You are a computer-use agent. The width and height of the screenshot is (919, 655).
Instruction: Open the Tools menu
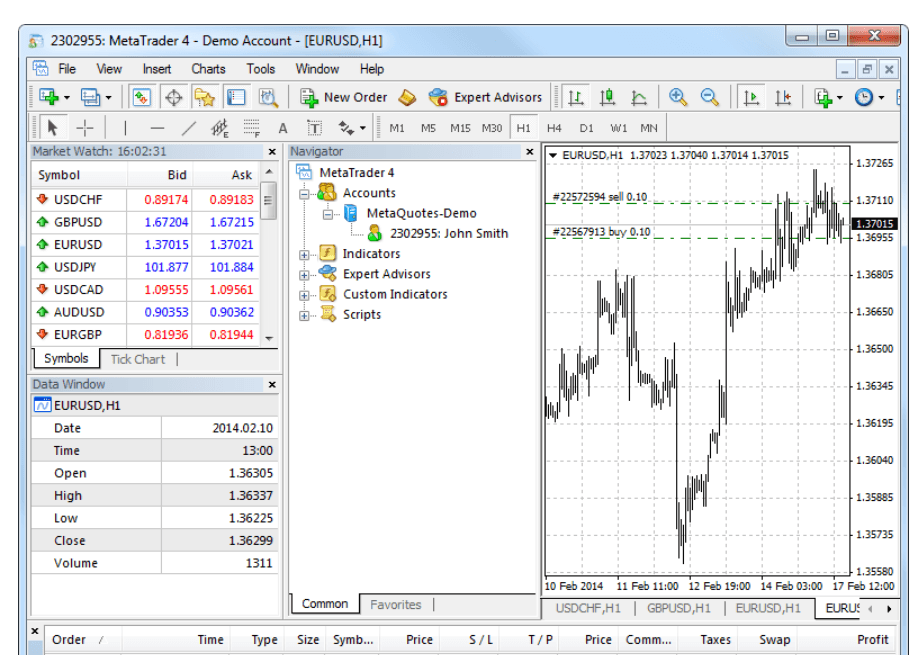pos(261,69)
